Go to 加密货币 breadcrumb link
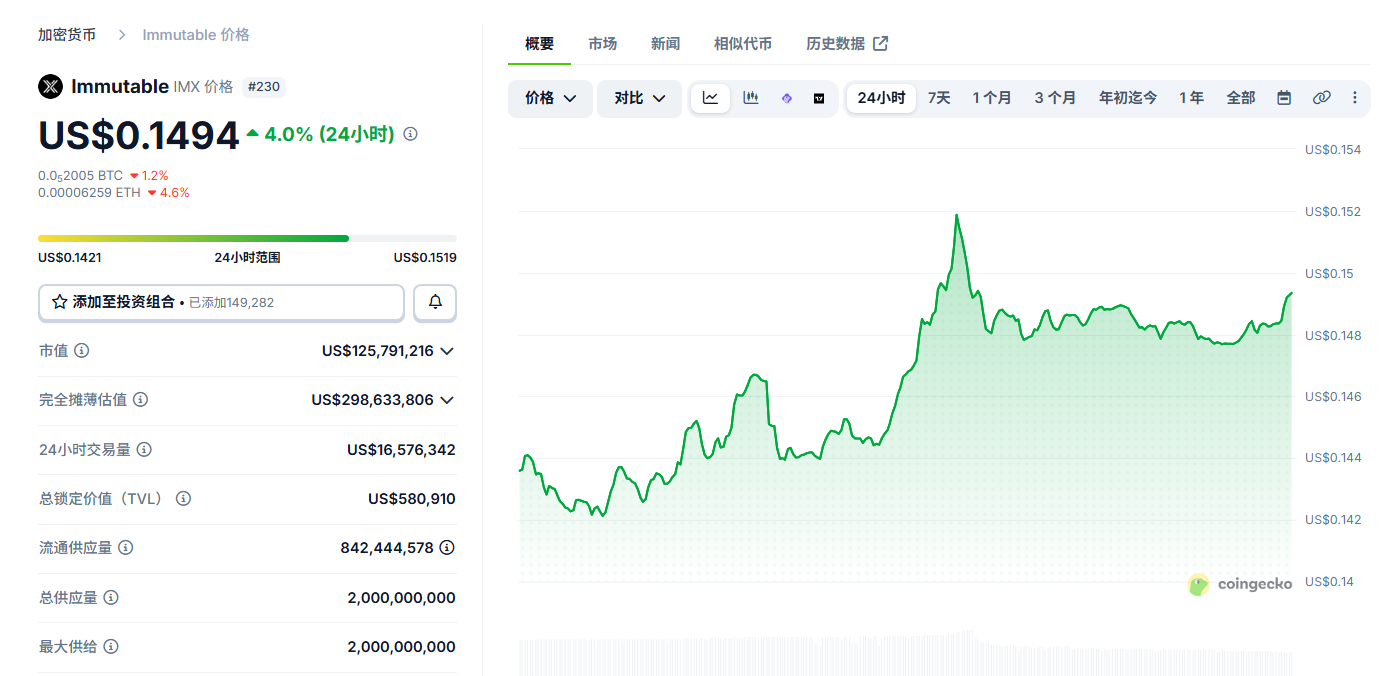 67,35
